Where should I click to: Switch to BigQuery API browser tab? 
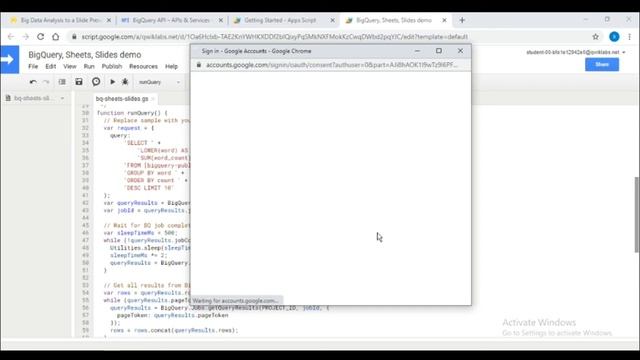[170, 20]
